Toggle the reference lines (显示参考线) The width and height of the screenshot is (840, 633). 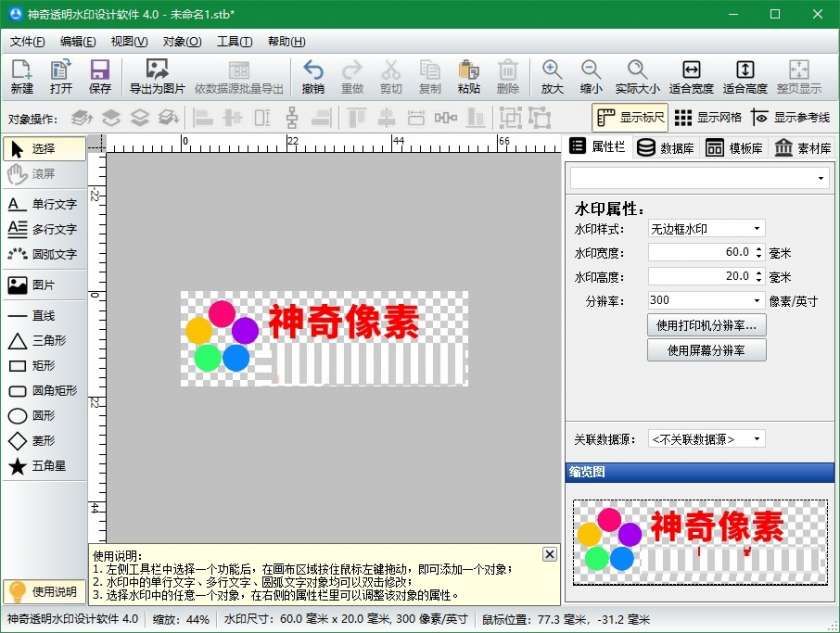coord(790,117)
